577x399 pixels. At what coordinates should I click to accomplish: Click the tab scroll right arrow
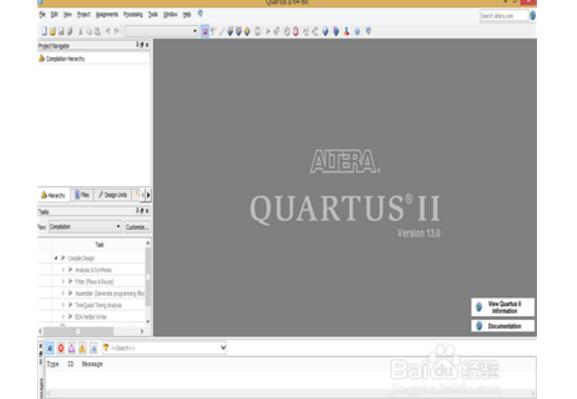(x=148, y=195)
